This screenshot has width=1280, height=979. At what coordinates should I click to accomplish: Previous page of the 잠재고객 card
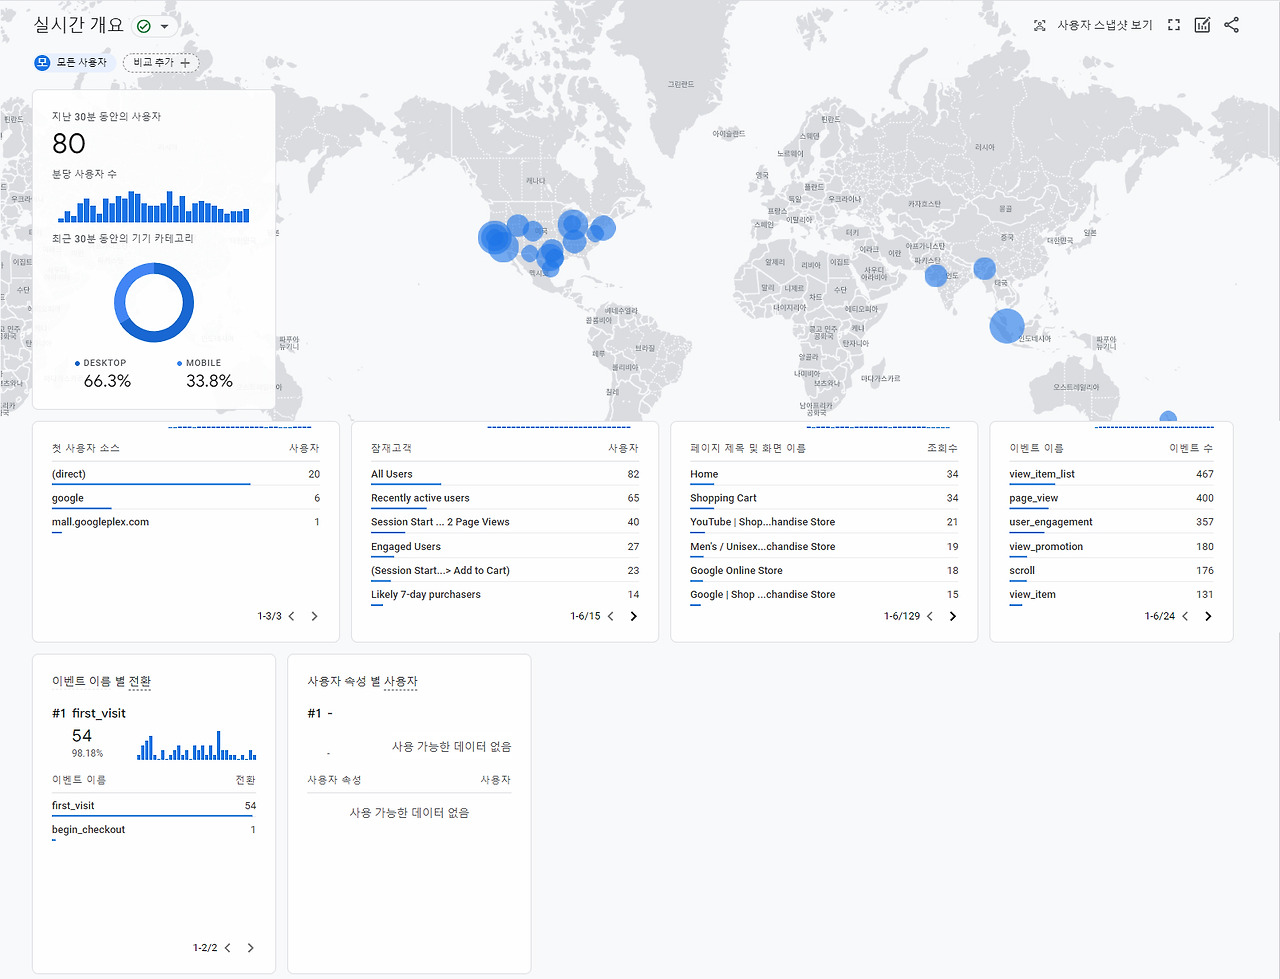point(610,616)
